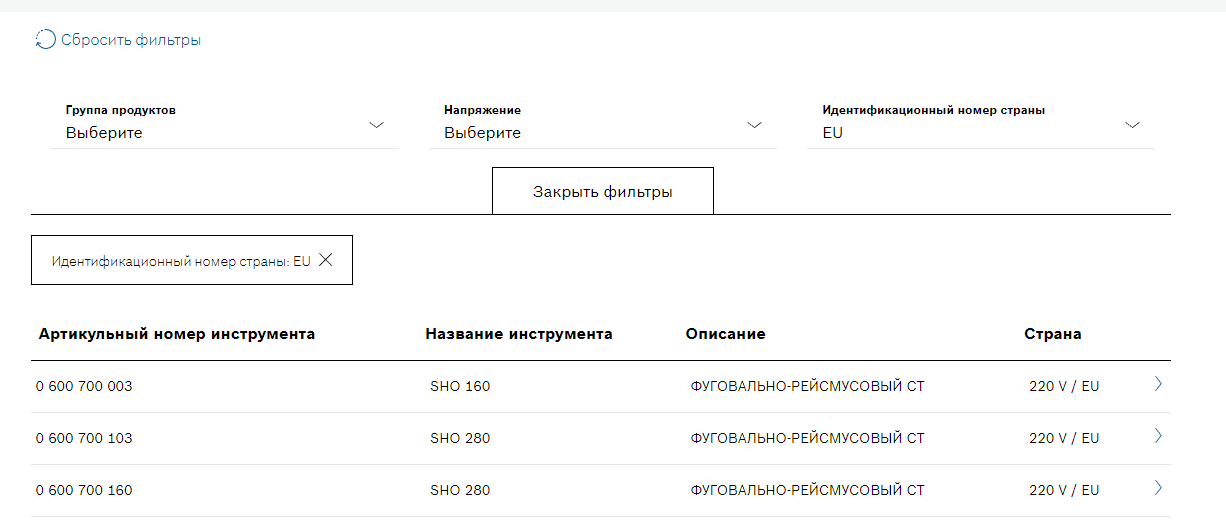This screenshot has height=532, width=1226.
Task: Open row with article 0 600 700 160
Action: point(601,490)
